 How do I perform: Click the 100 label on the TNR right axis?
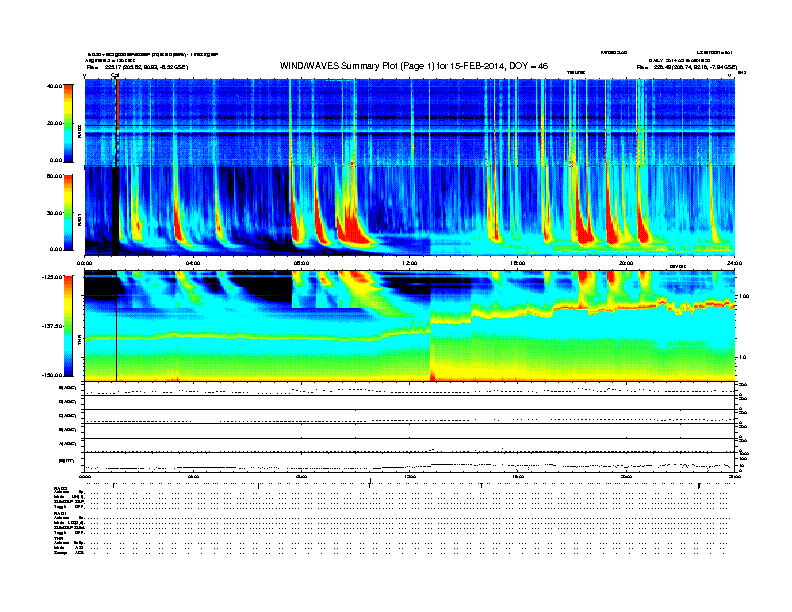click(x=744, y=296)
